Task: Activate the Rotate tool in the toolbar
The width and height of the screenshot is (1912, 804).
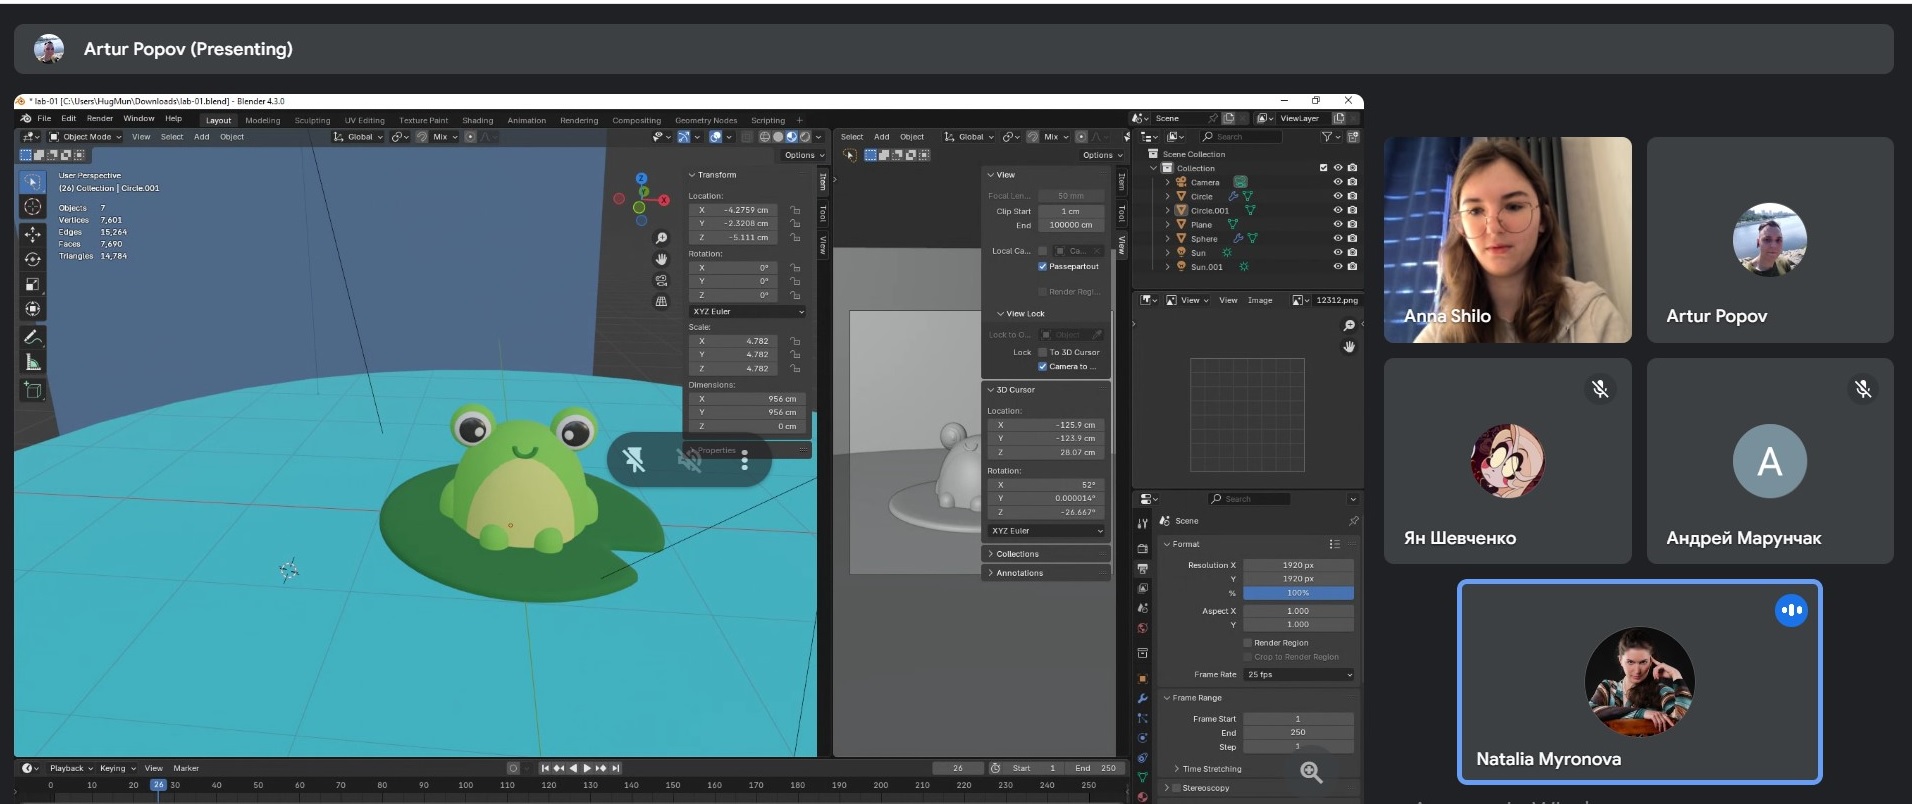Action: (32, 259)
